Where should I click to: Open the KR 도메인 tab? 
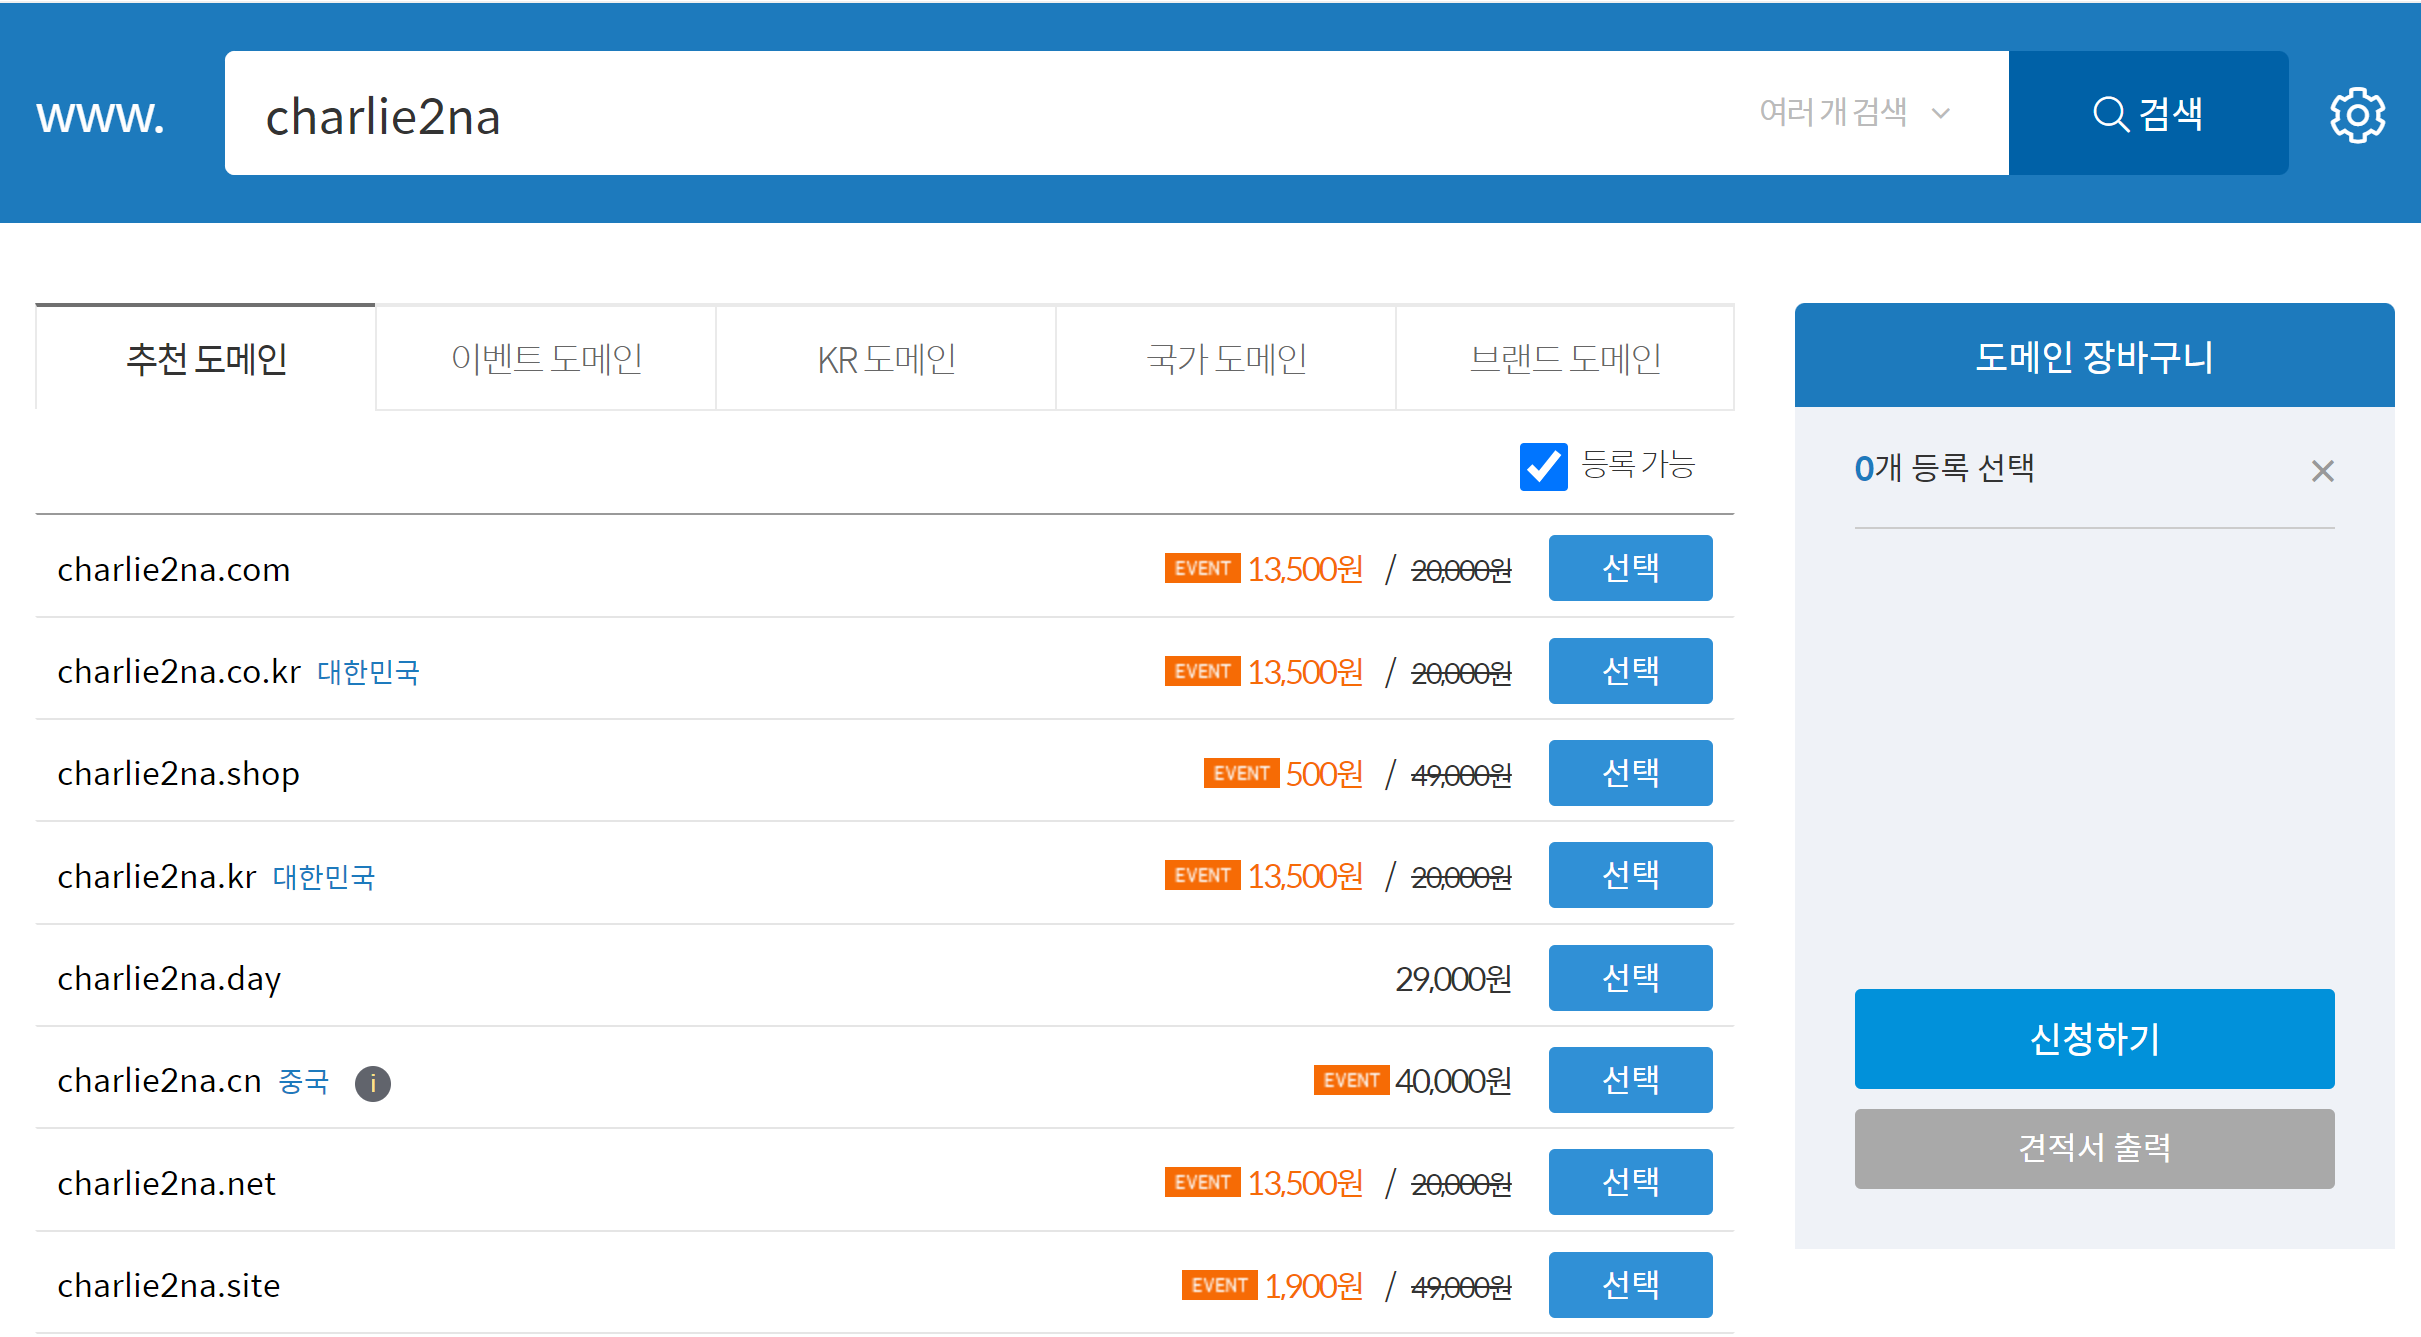coord(886,358)
